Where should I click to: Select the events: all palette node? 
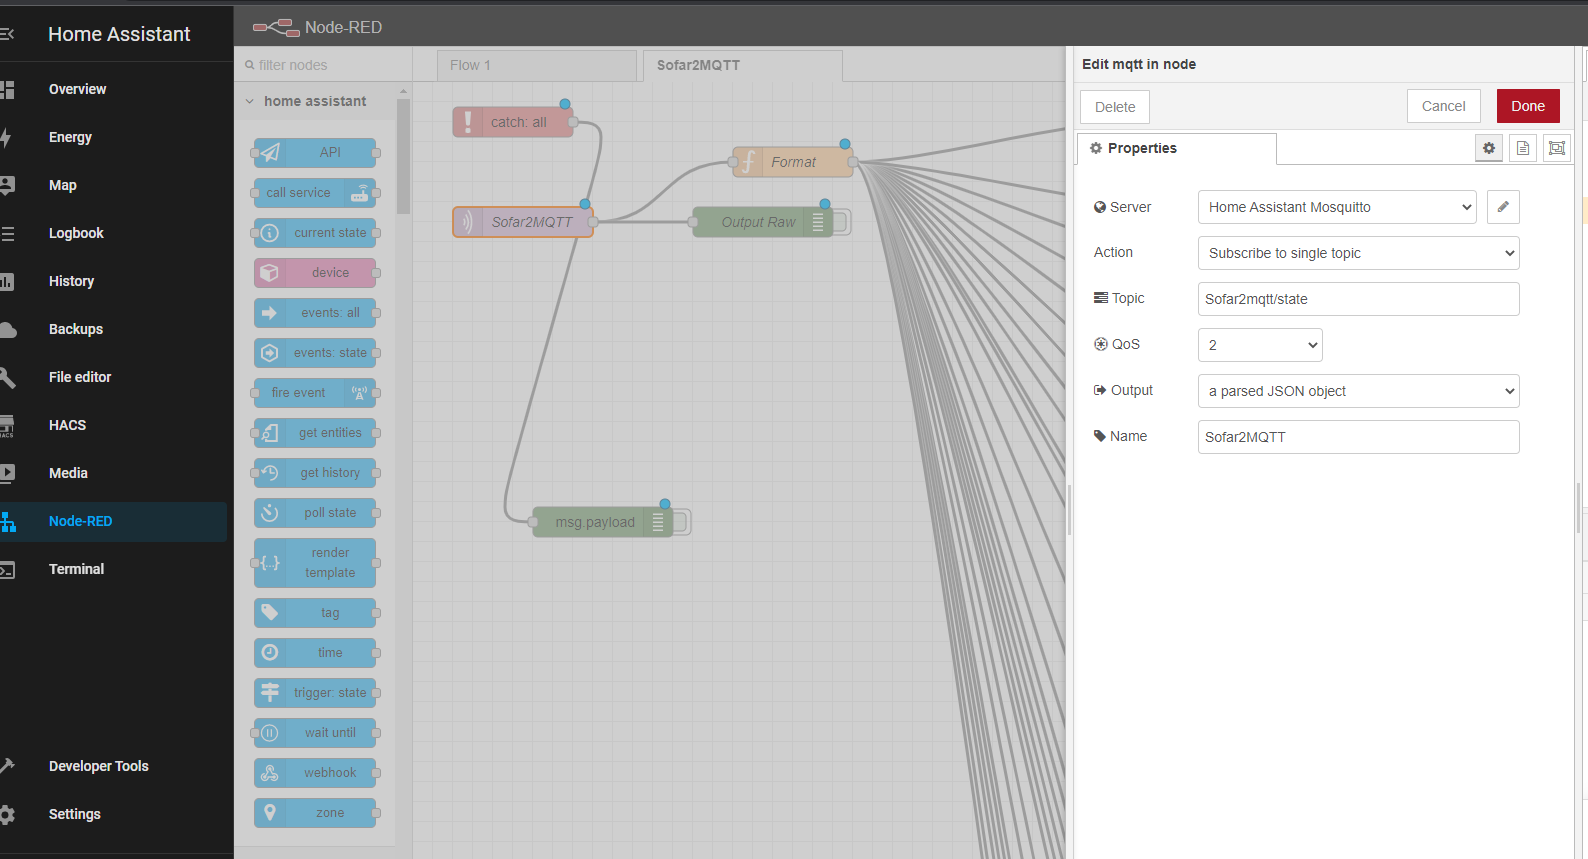click(x=315, y=313)
